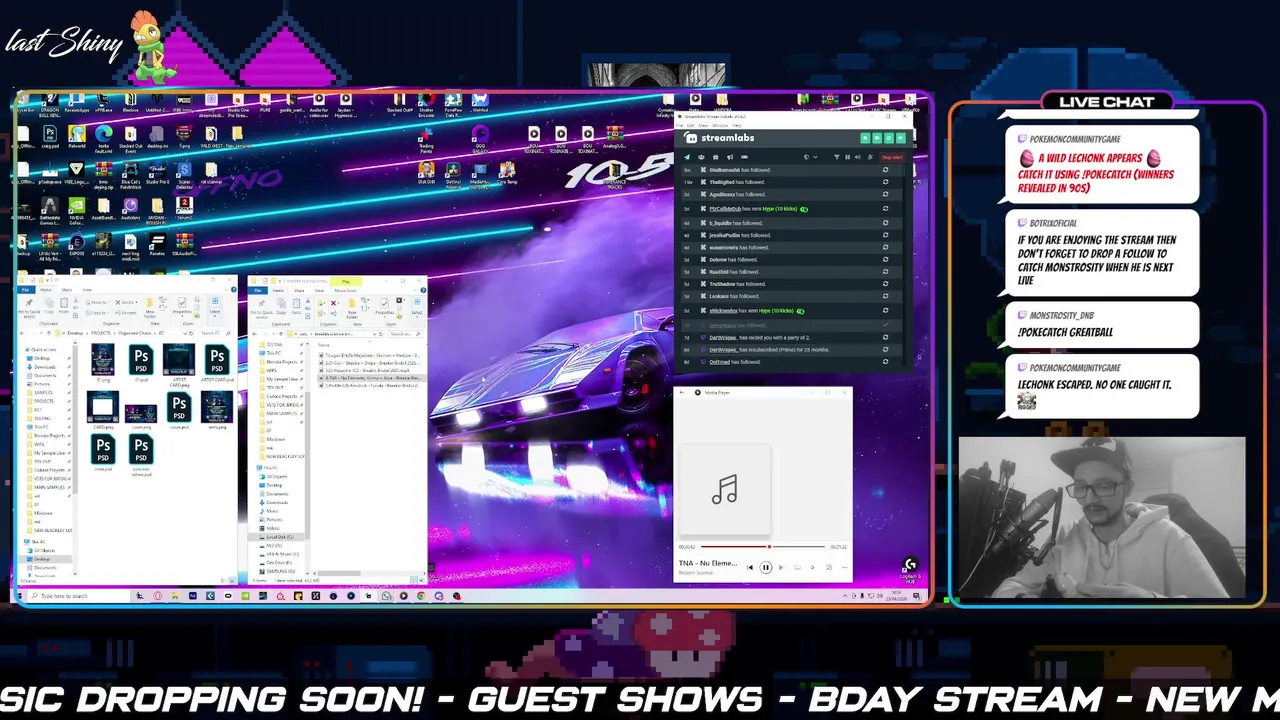The width and height of the screenshot is (1280, 720).
Task: Click Media Player back arrow
Action: pyautogui.click(x=682, y=392)
